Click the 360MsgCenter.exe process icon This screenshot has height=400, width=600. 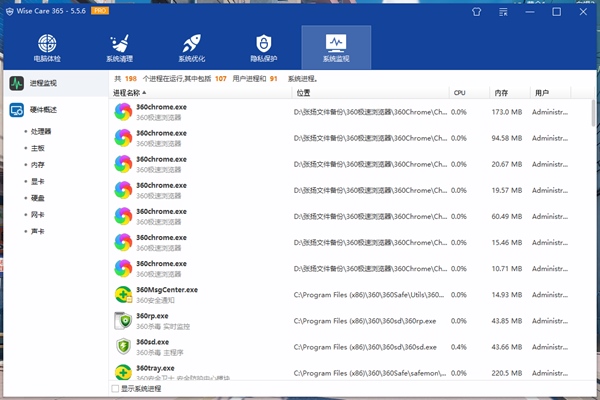[123, 294]
